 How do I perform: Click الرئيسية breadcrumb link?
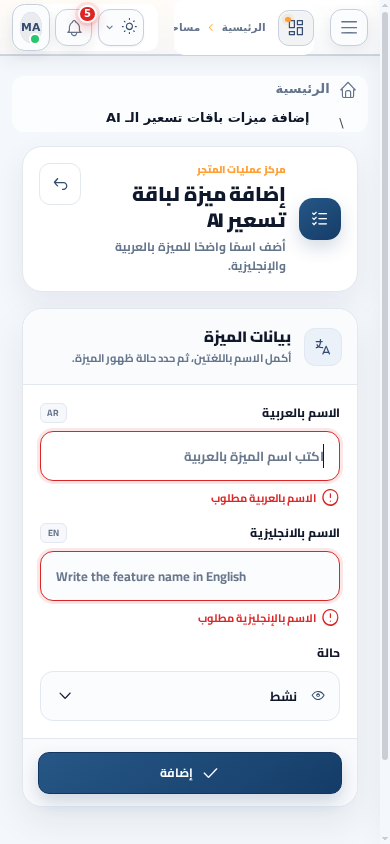(303, 89)
